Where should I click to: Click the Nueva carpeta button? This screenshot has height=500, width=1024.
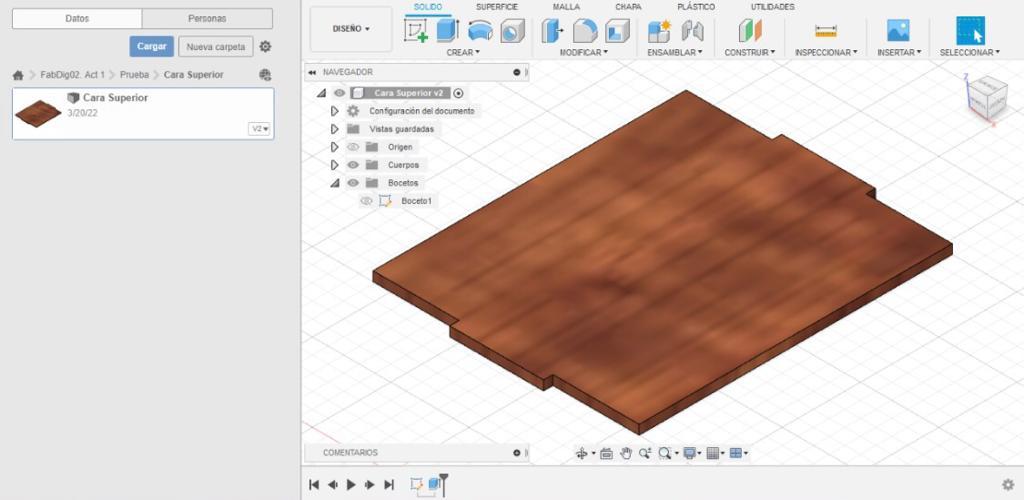pyautogui.click(x=215, y=46)
